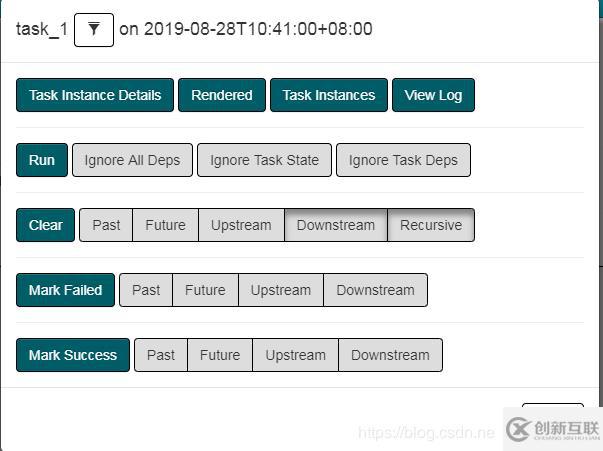The height and width of the screenshot is (451, 603).
Task: Click the filter funnel icon beside task_1
Action: point(94,29)
